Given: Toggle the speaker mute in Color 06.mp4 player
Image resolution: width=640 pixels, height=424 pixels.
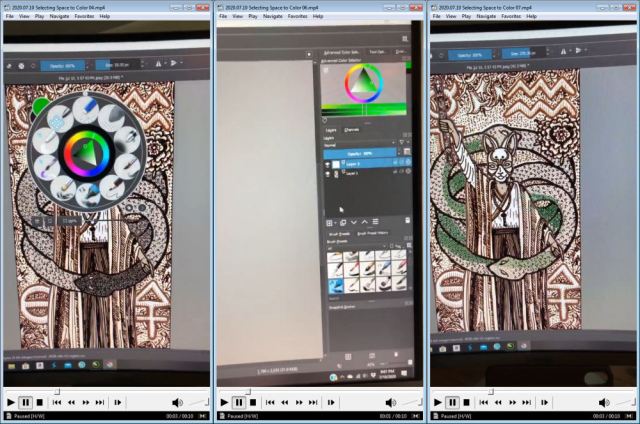Looking at the screenshot, I should (x=391, y=402).
